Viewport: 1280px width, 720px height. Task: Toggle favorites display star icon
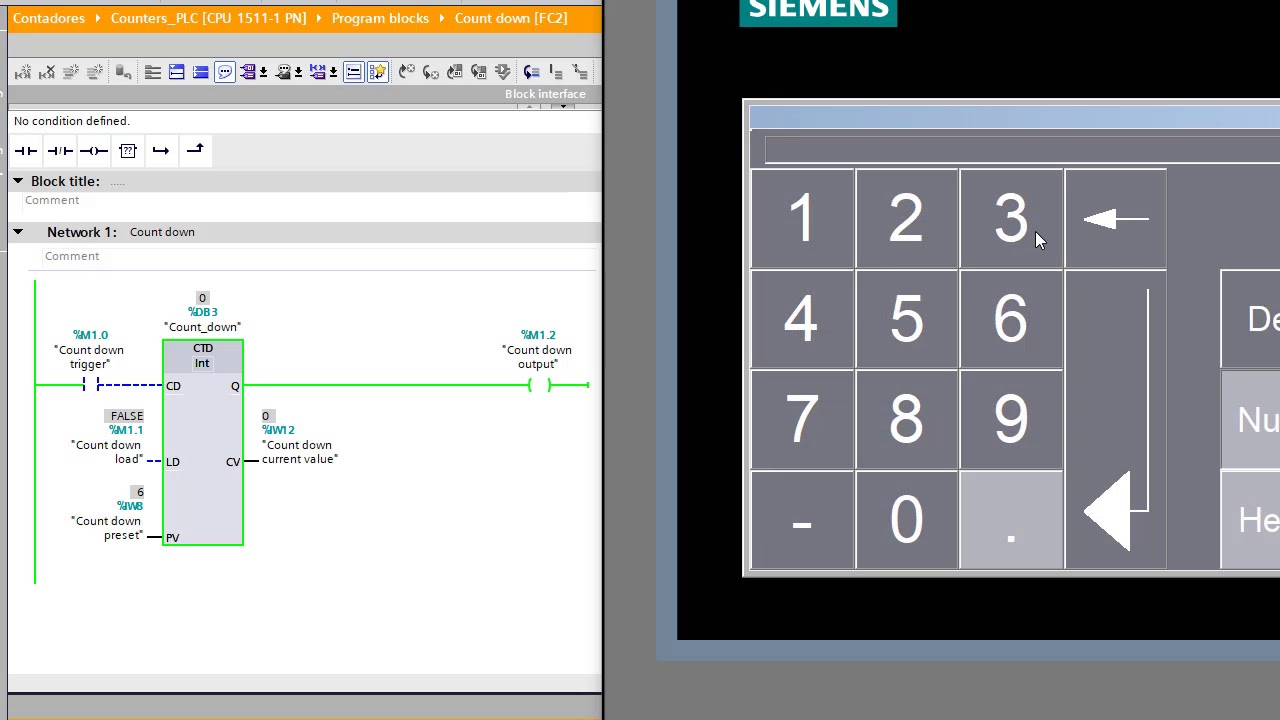pyautogui.click(x=377, y=72)
